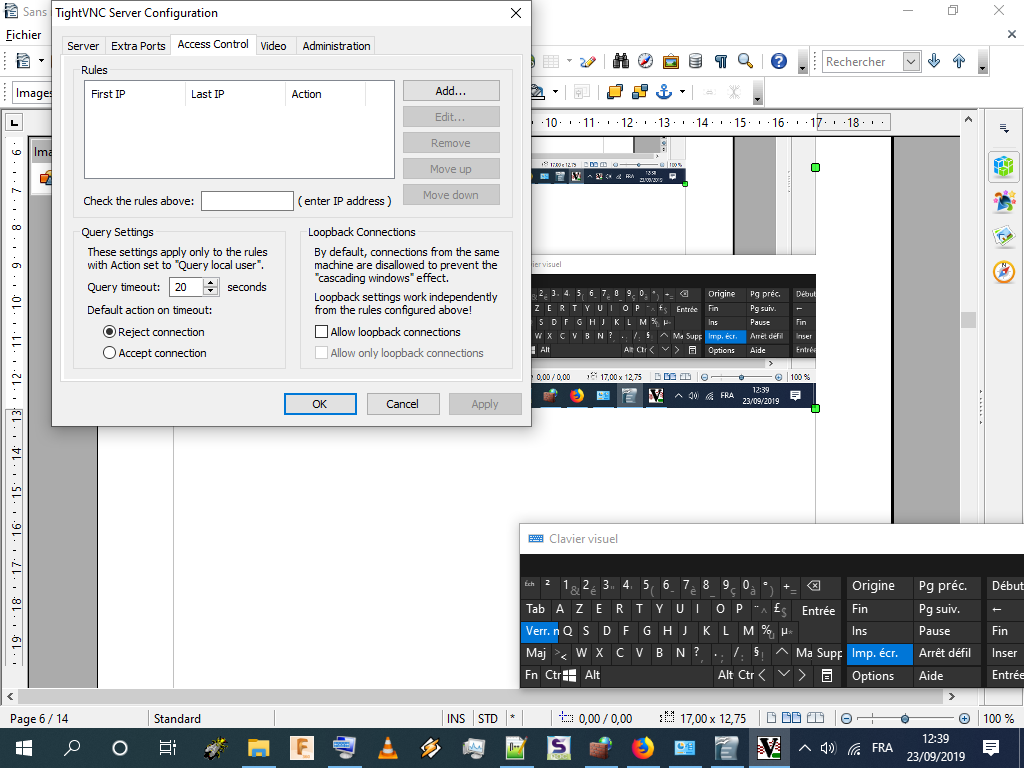Open the Fichier menu
The image size is (1024, 768).
24,35
